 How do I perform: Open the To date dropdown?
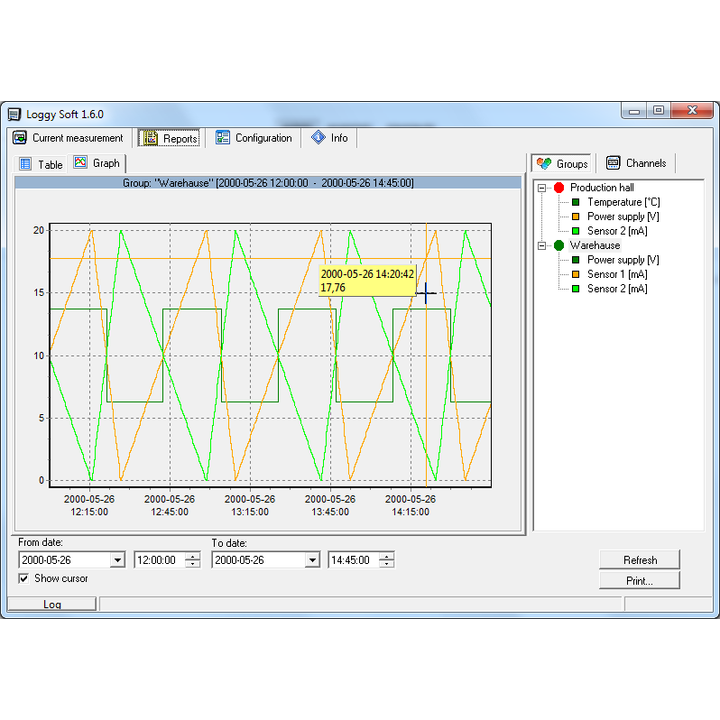(311, 560)
